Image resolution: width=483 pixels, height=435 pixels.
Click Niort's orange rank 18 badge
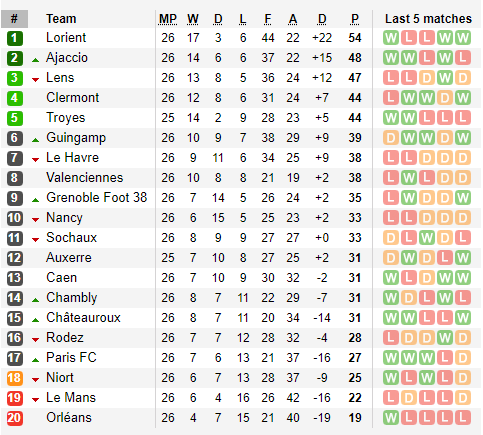pyautogui.click(x=15, y=378)
